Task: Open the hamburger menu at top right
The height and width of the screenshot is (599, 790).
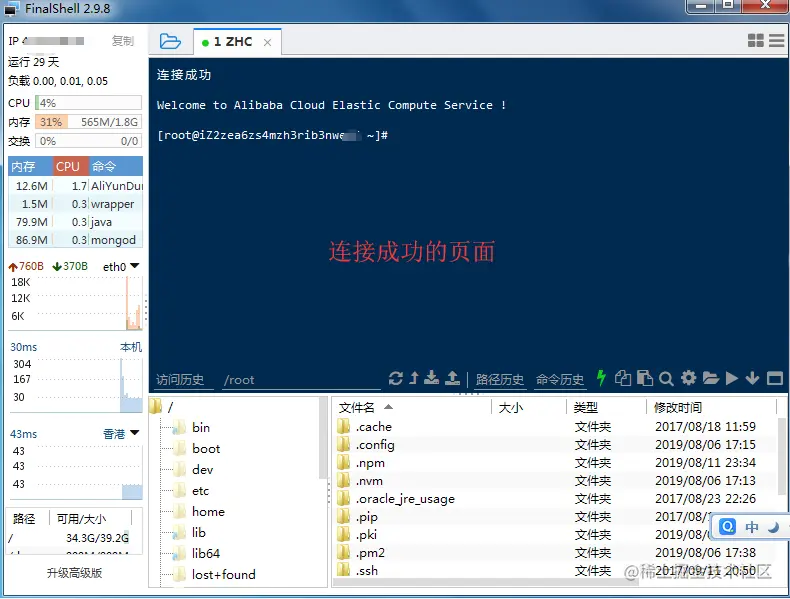Action: click(776, 41)
